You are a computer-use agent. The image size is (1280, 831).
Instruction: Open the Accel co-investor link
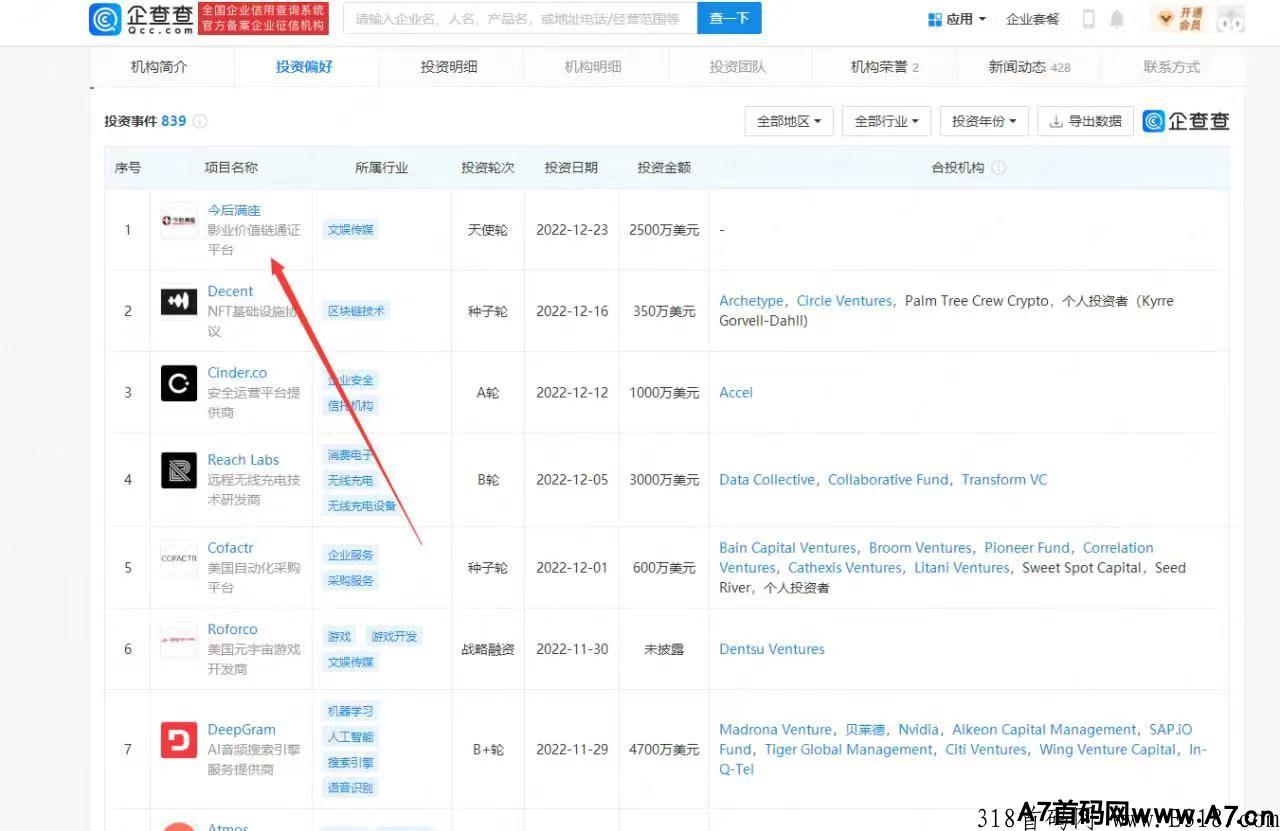pyautogui.click(x=736, y=392)
